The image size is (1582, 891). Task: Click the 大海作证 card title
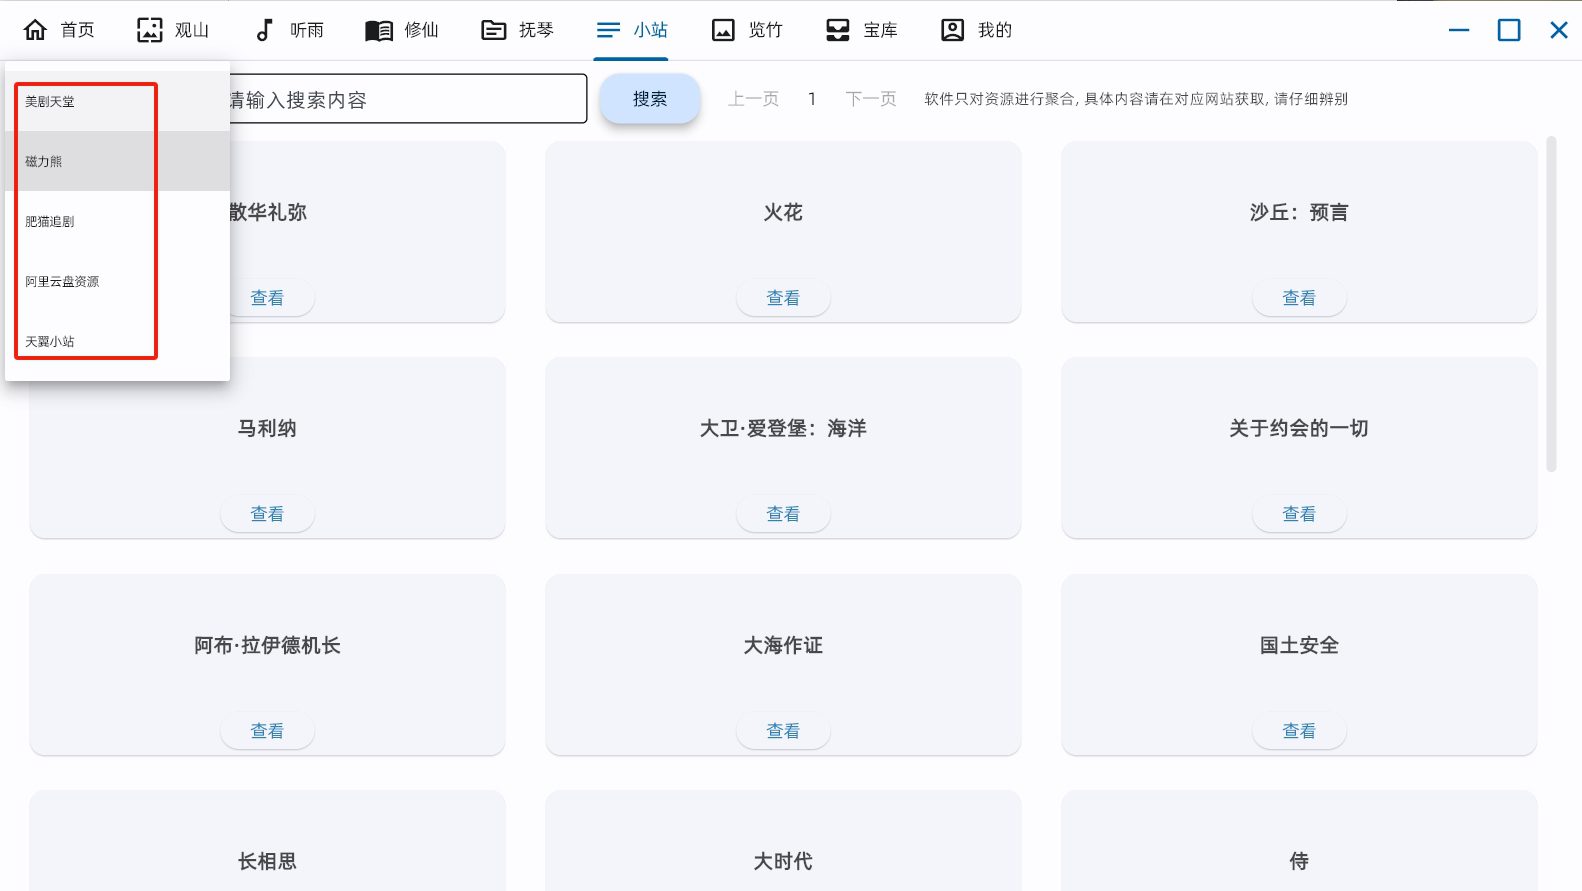783,645
